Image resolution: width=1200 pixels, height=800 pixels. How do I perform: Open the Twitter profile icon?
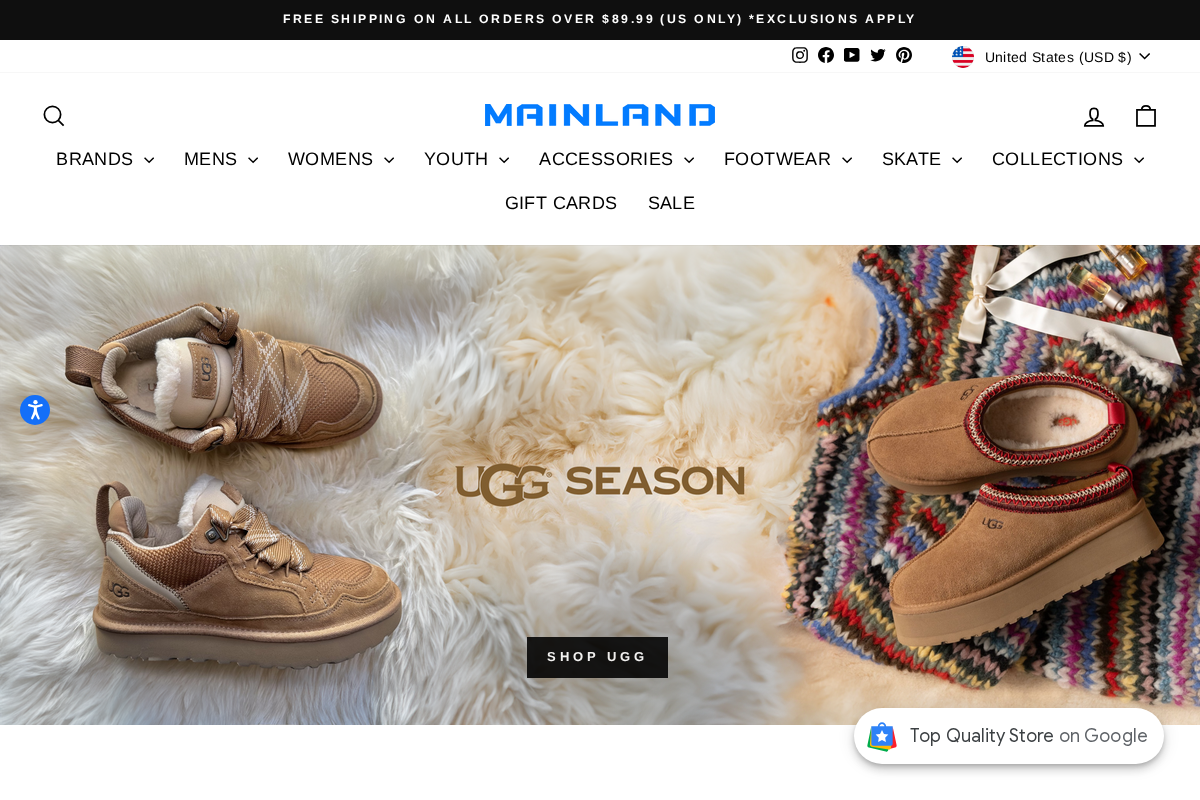click(x=878, y=55)
